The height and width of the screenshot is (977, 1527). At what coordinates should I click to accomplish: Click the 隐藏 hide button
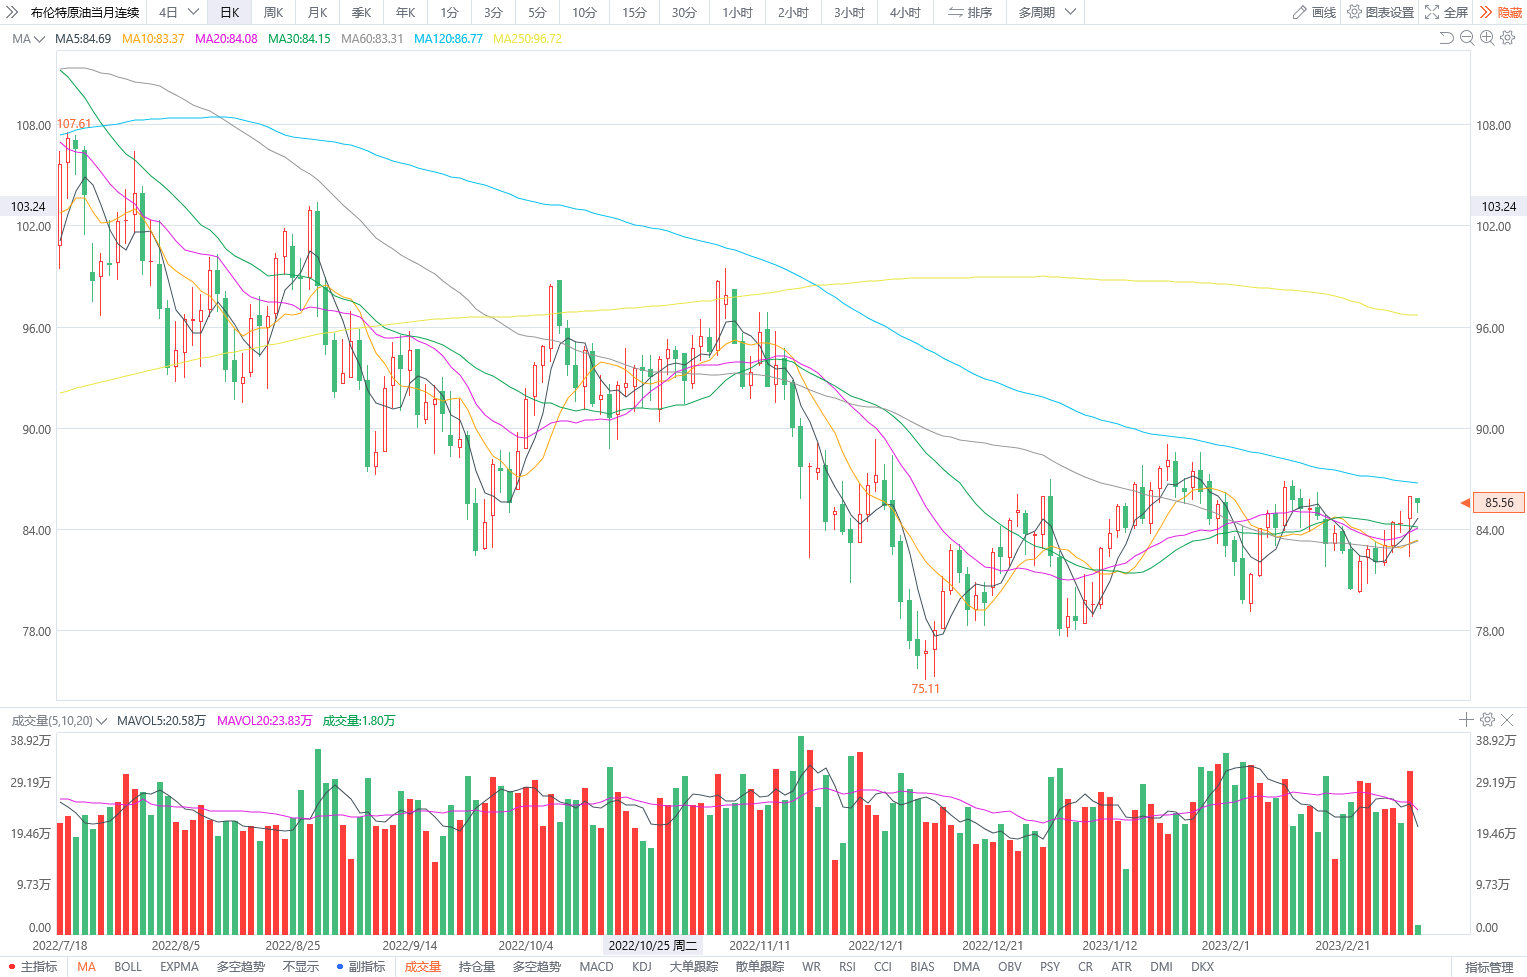click(1501, 12)
